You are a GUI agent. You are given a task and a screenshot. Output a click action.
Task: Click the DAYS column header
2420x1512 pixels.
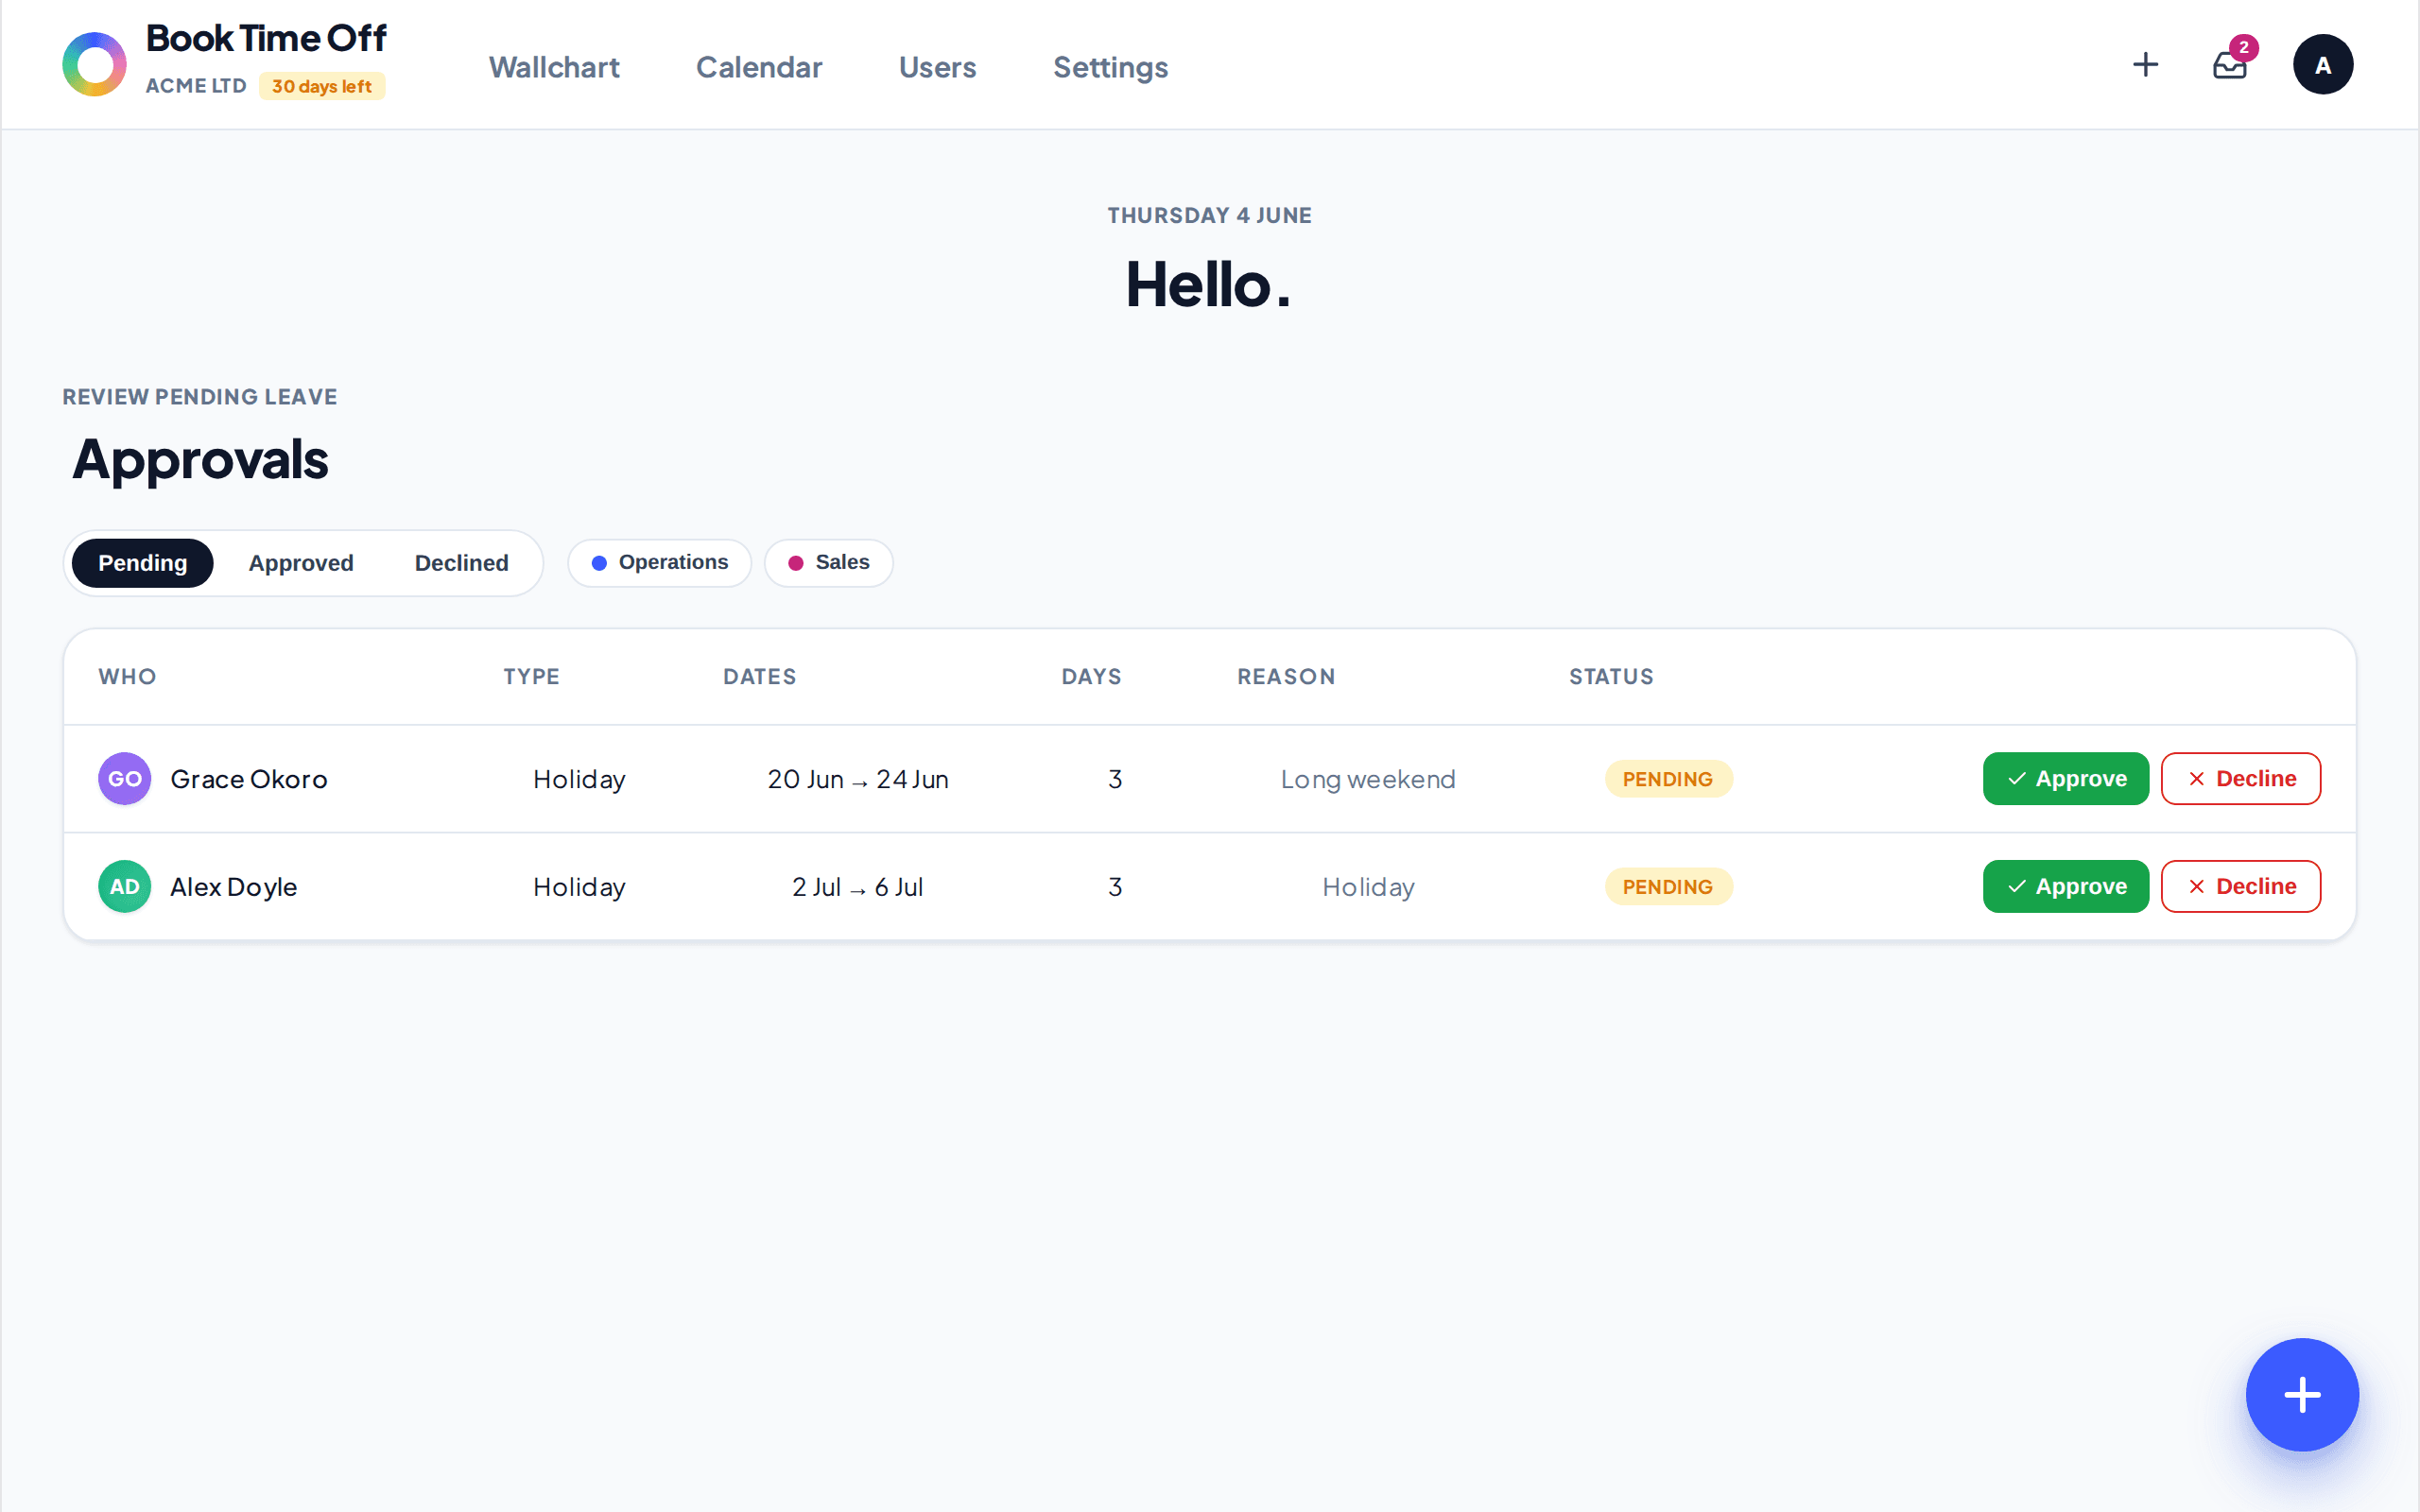(1091, 677)
